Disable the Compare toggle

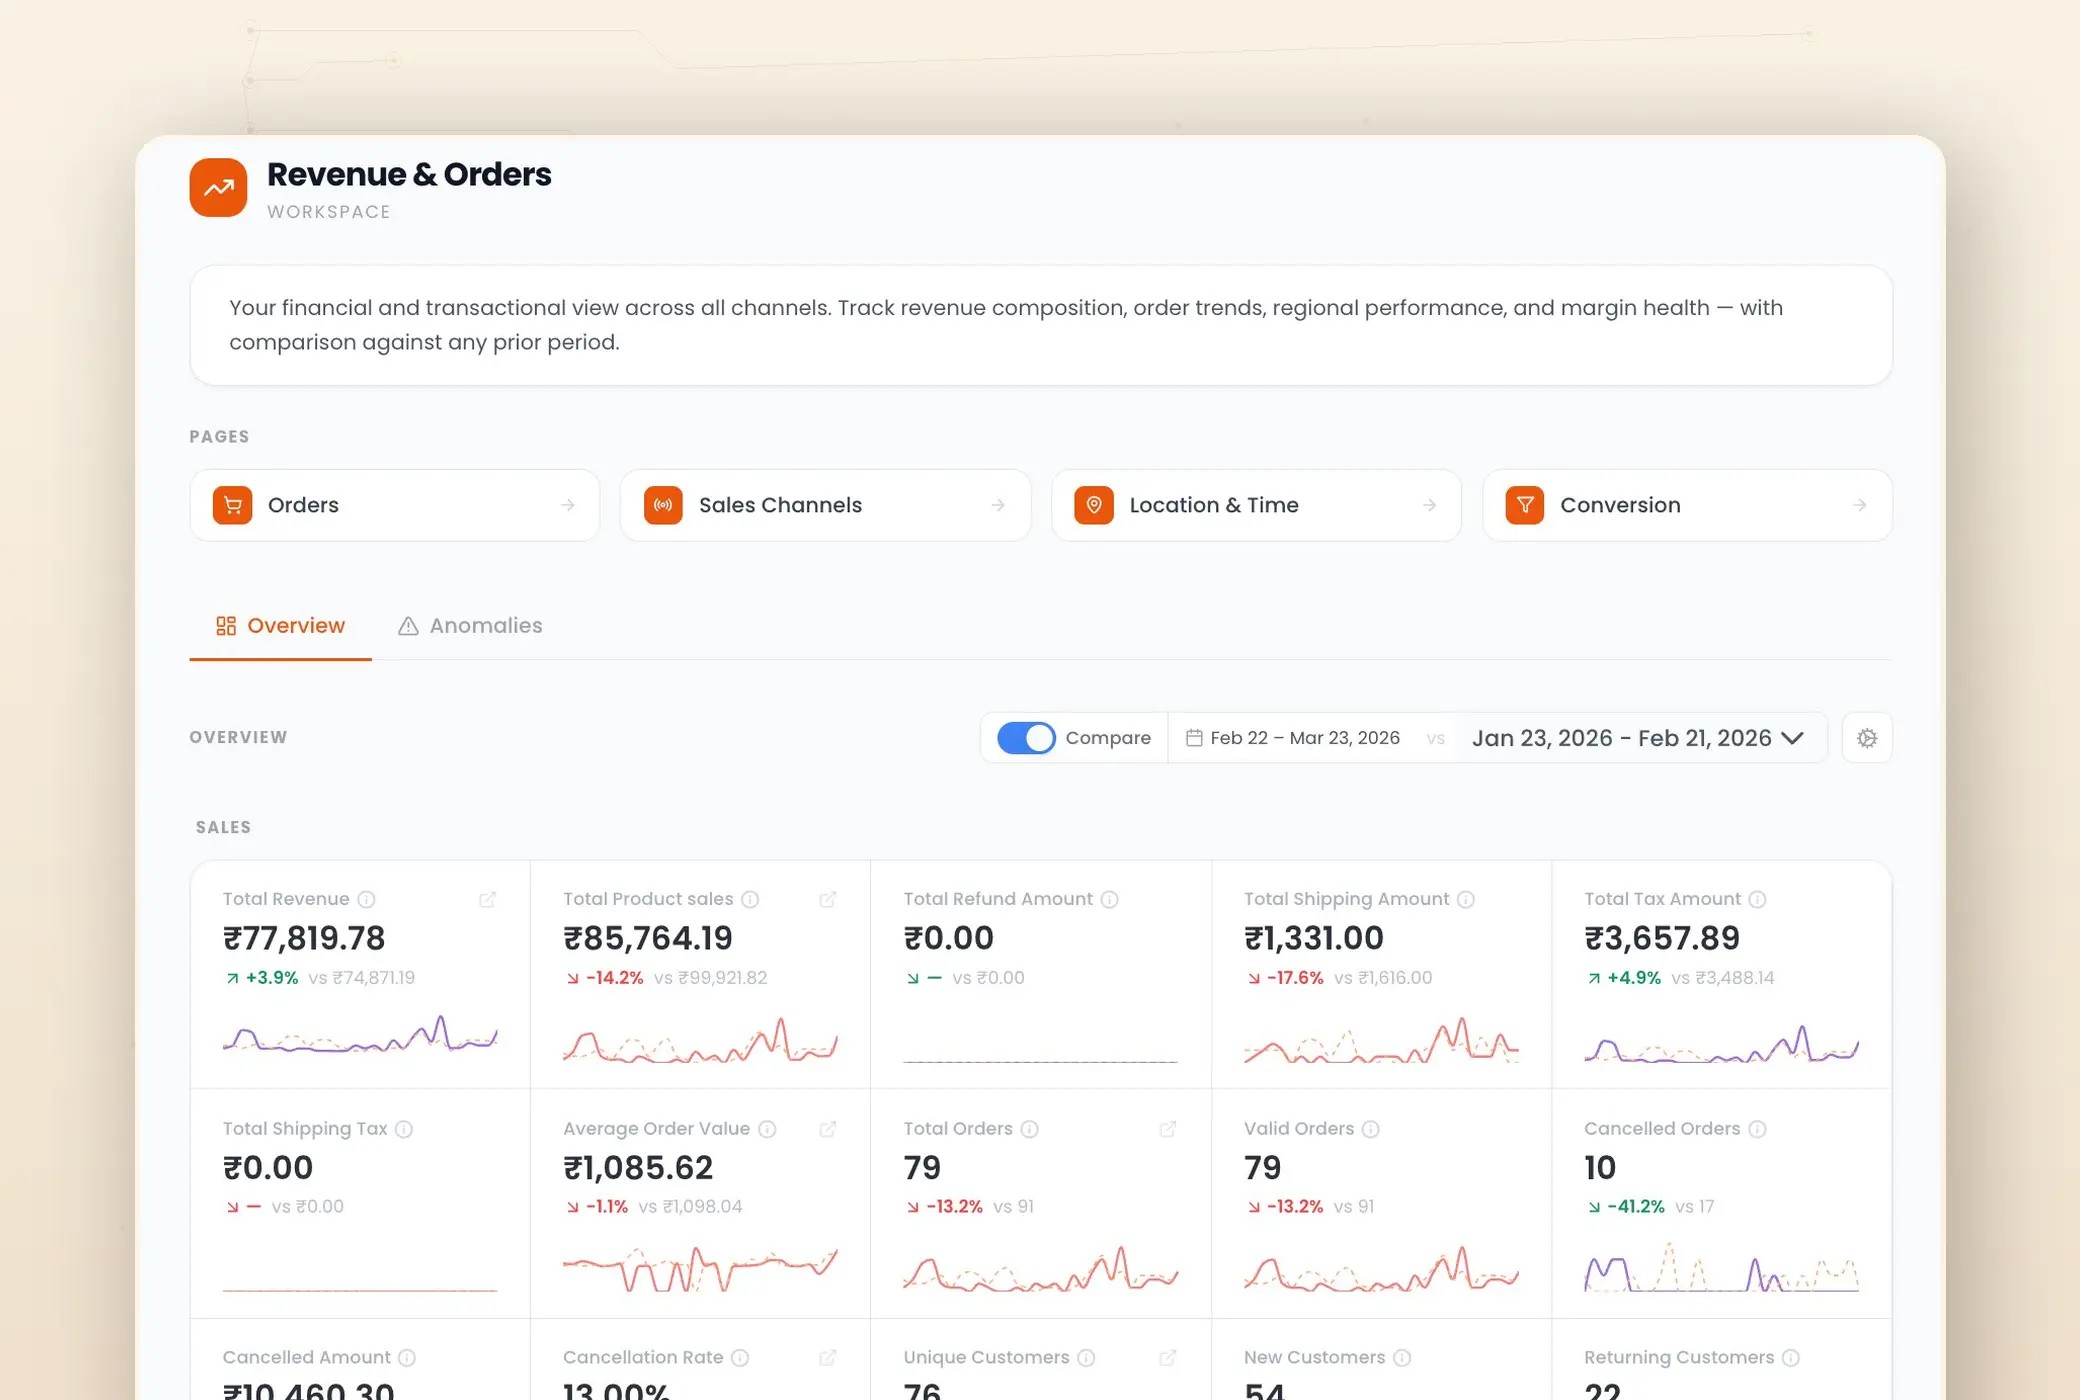pos(1025,737)
